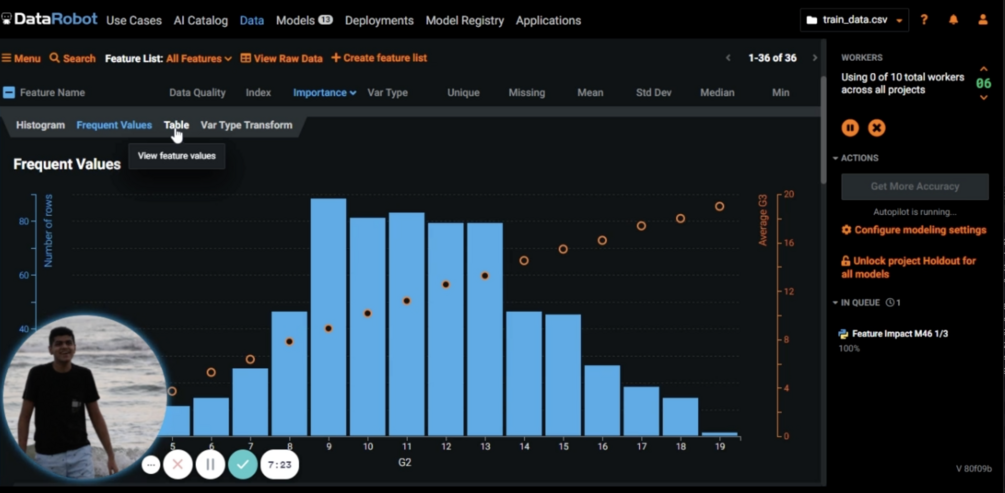The image size is (1005, 493).
Task: Open the hamburger Menu
Action: click(x=21, y=58)
